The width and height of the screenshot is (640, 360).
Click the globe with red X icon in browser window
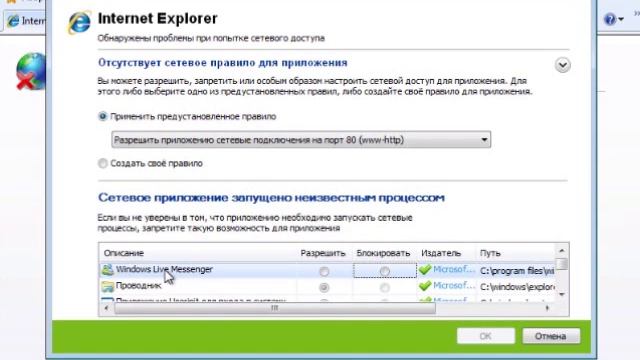pyautogui.click(x=31, y=71)
